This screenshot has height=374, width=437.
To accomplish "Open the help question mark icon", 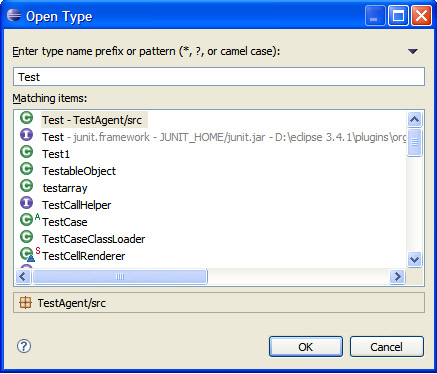I will (24, 346).
